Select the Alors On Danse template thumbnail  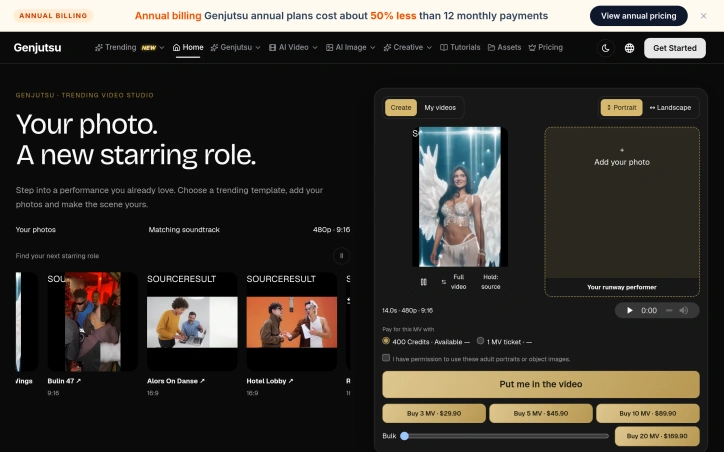click(192, 322)
